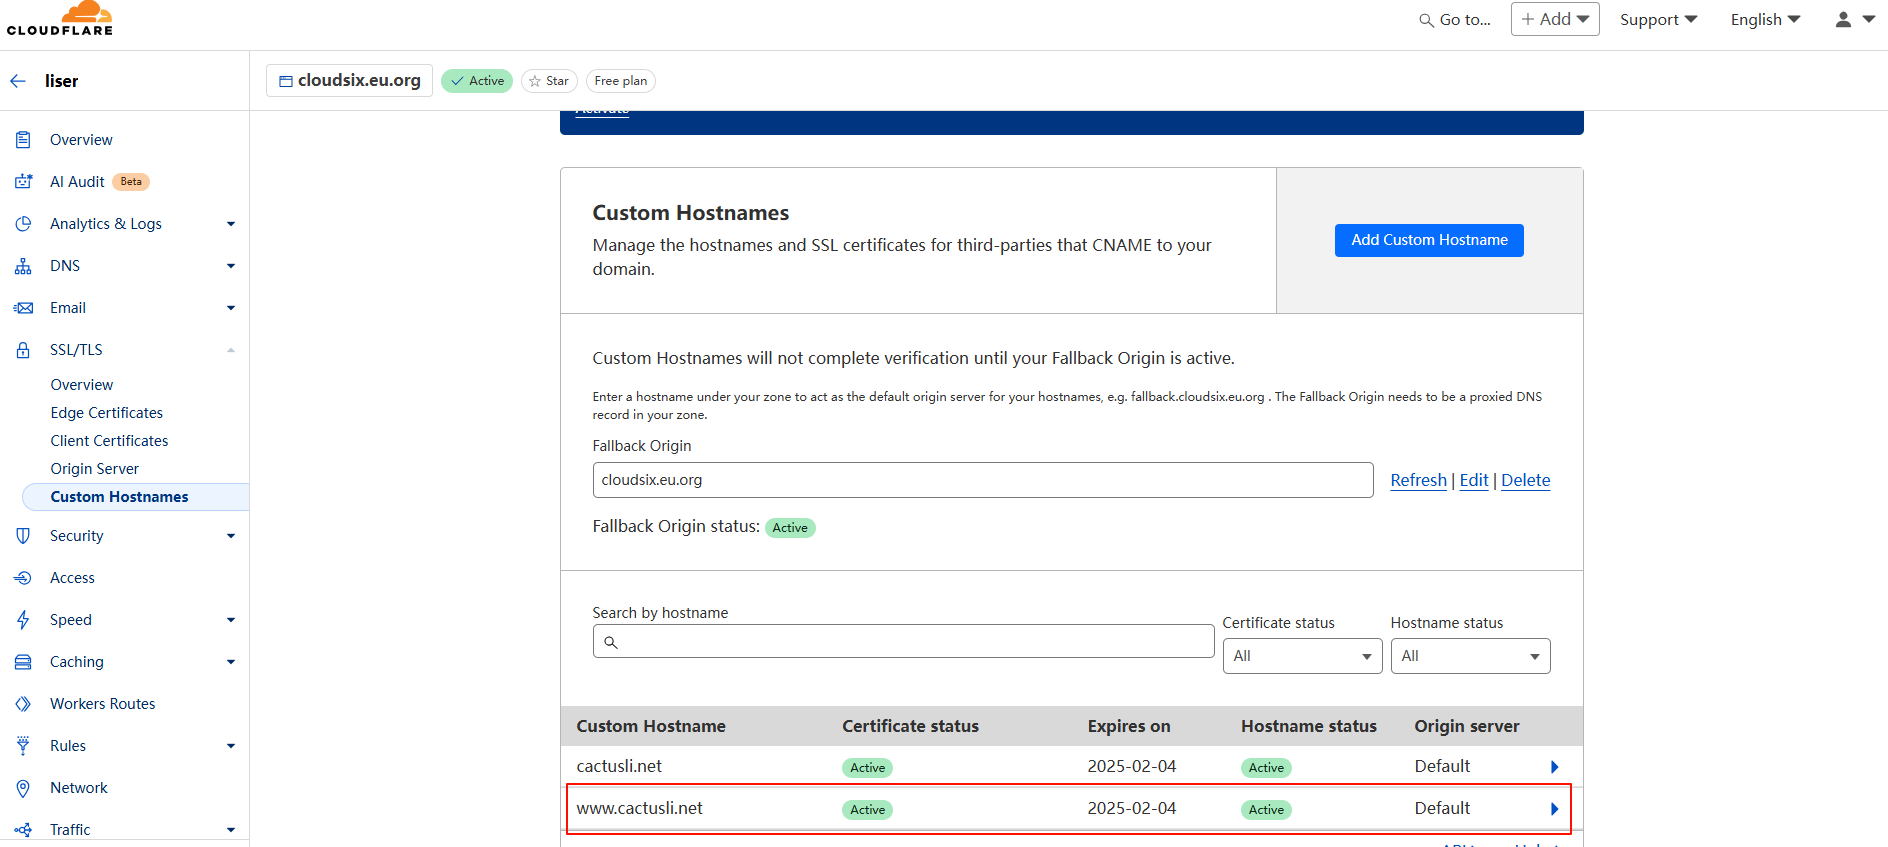Click the Active badge next to domain name
The height and width of the screenshot is (847, 1888).
pos(477,81)
